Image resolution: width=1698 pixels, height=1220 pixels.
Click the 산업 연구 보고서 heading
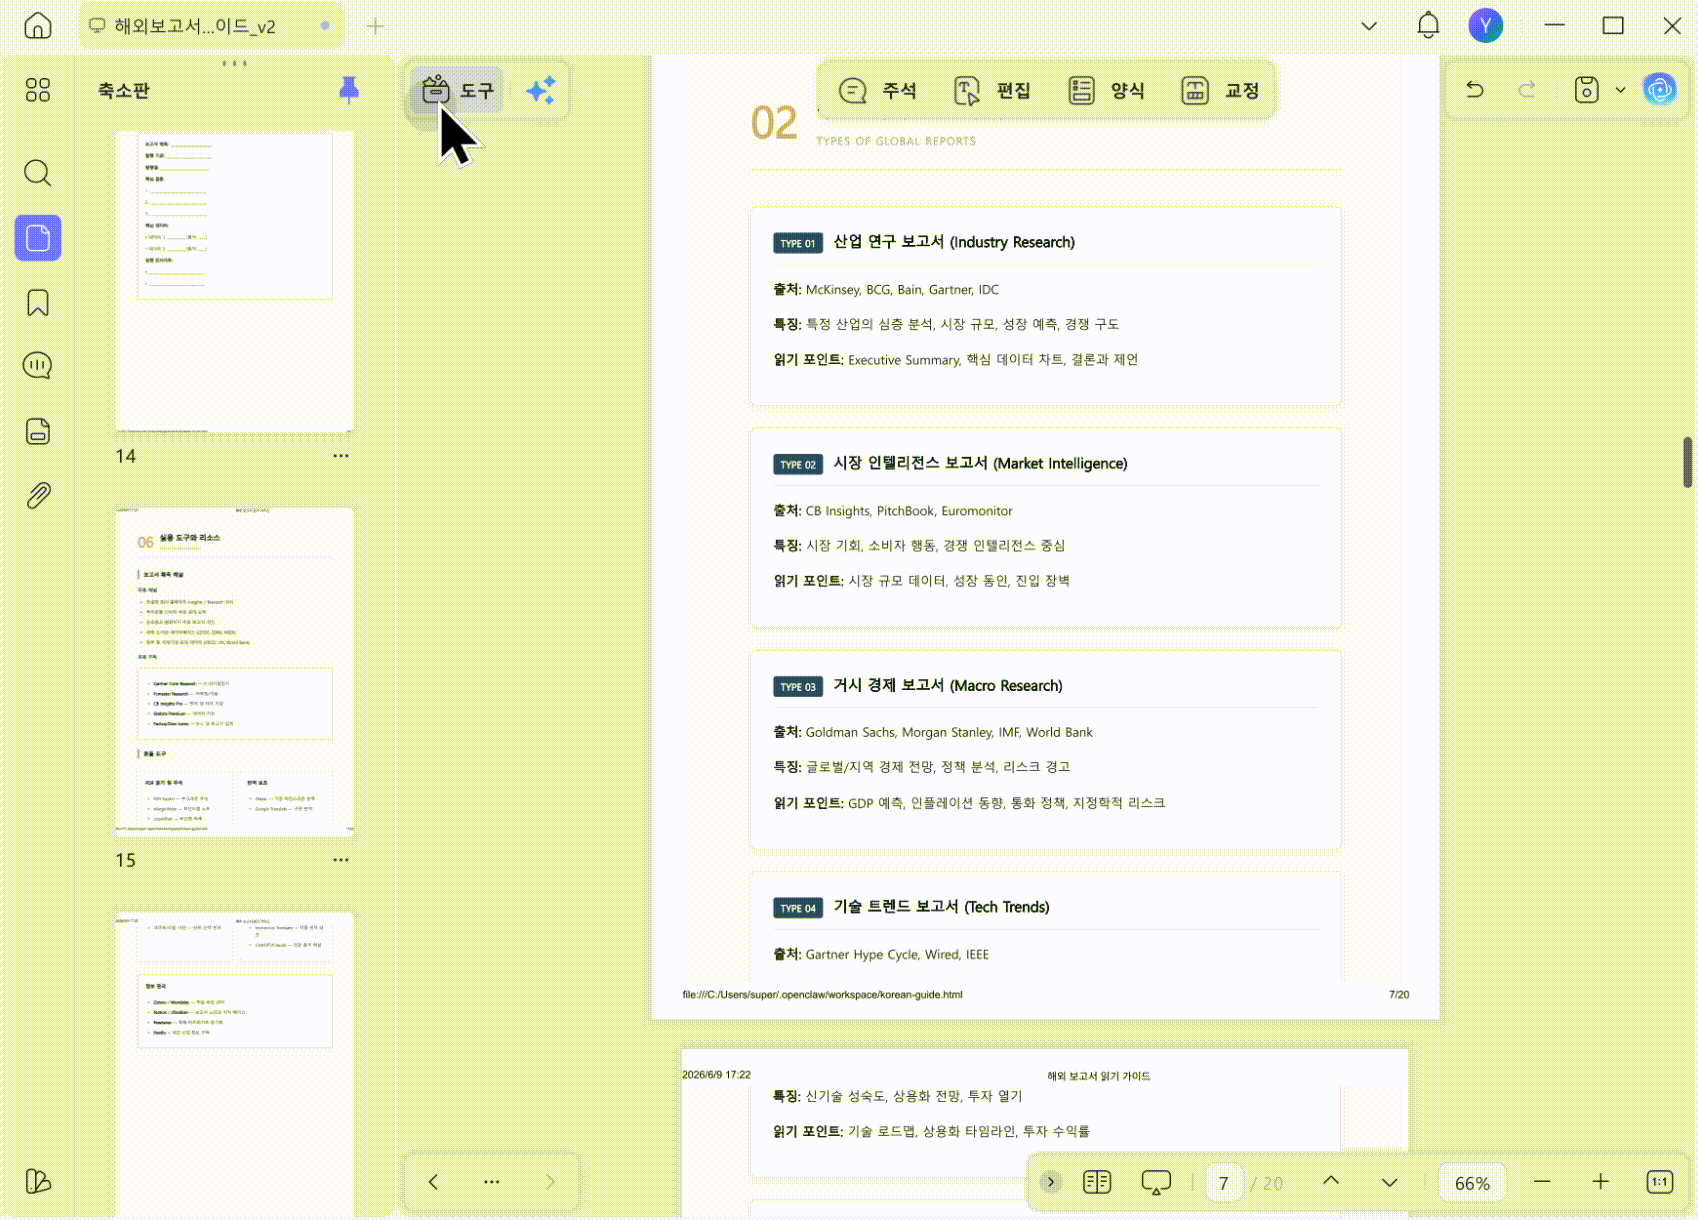(x=953, y=242)
